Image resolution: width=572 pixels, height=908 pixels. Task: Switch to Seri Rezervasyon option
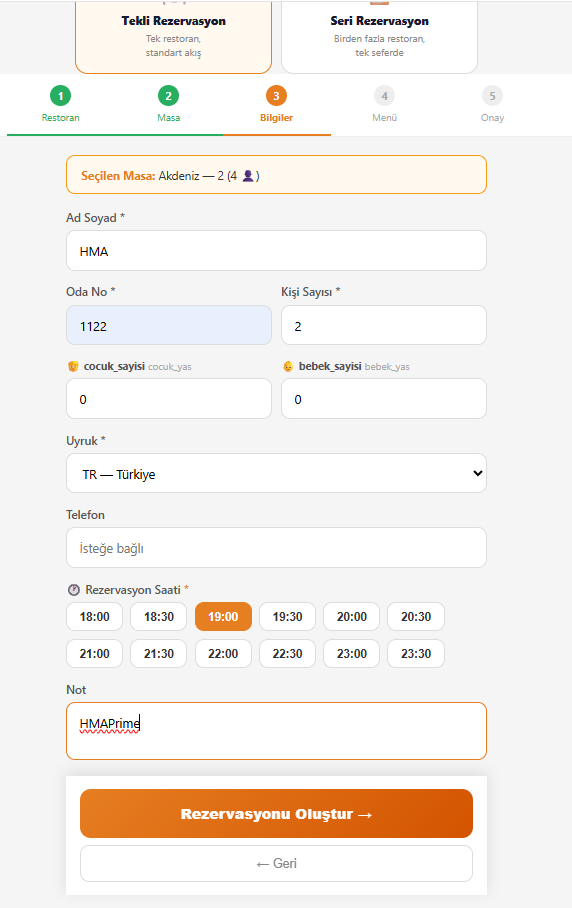click(x=379, y=36)
